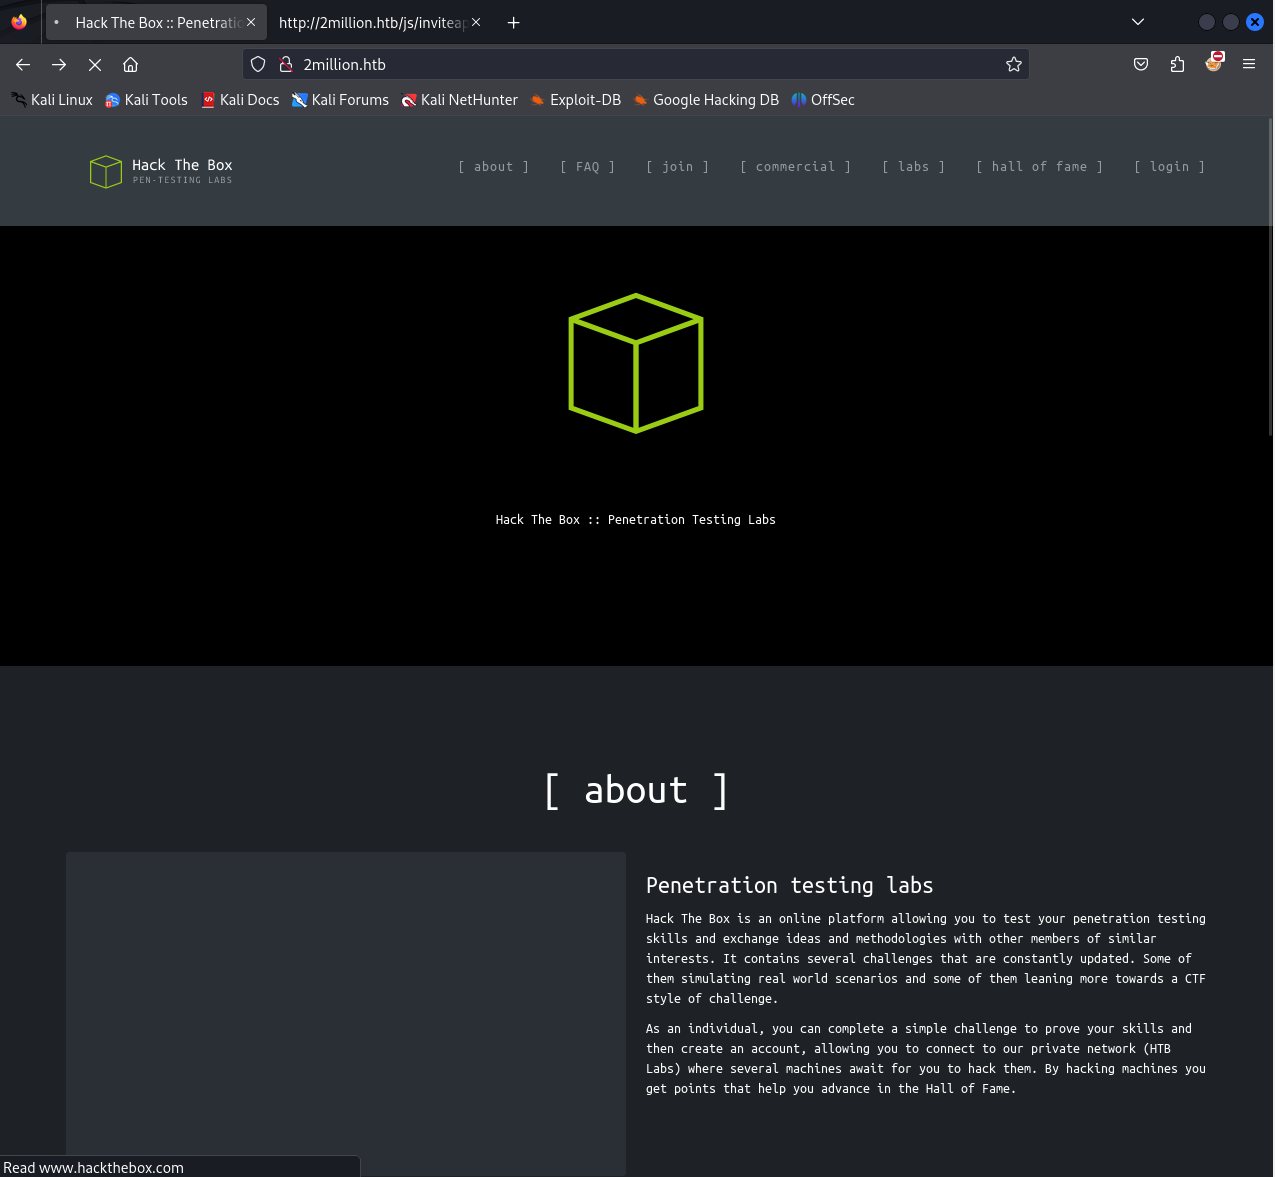
Task: Click the Firefox logo icon
Action: 19,22
